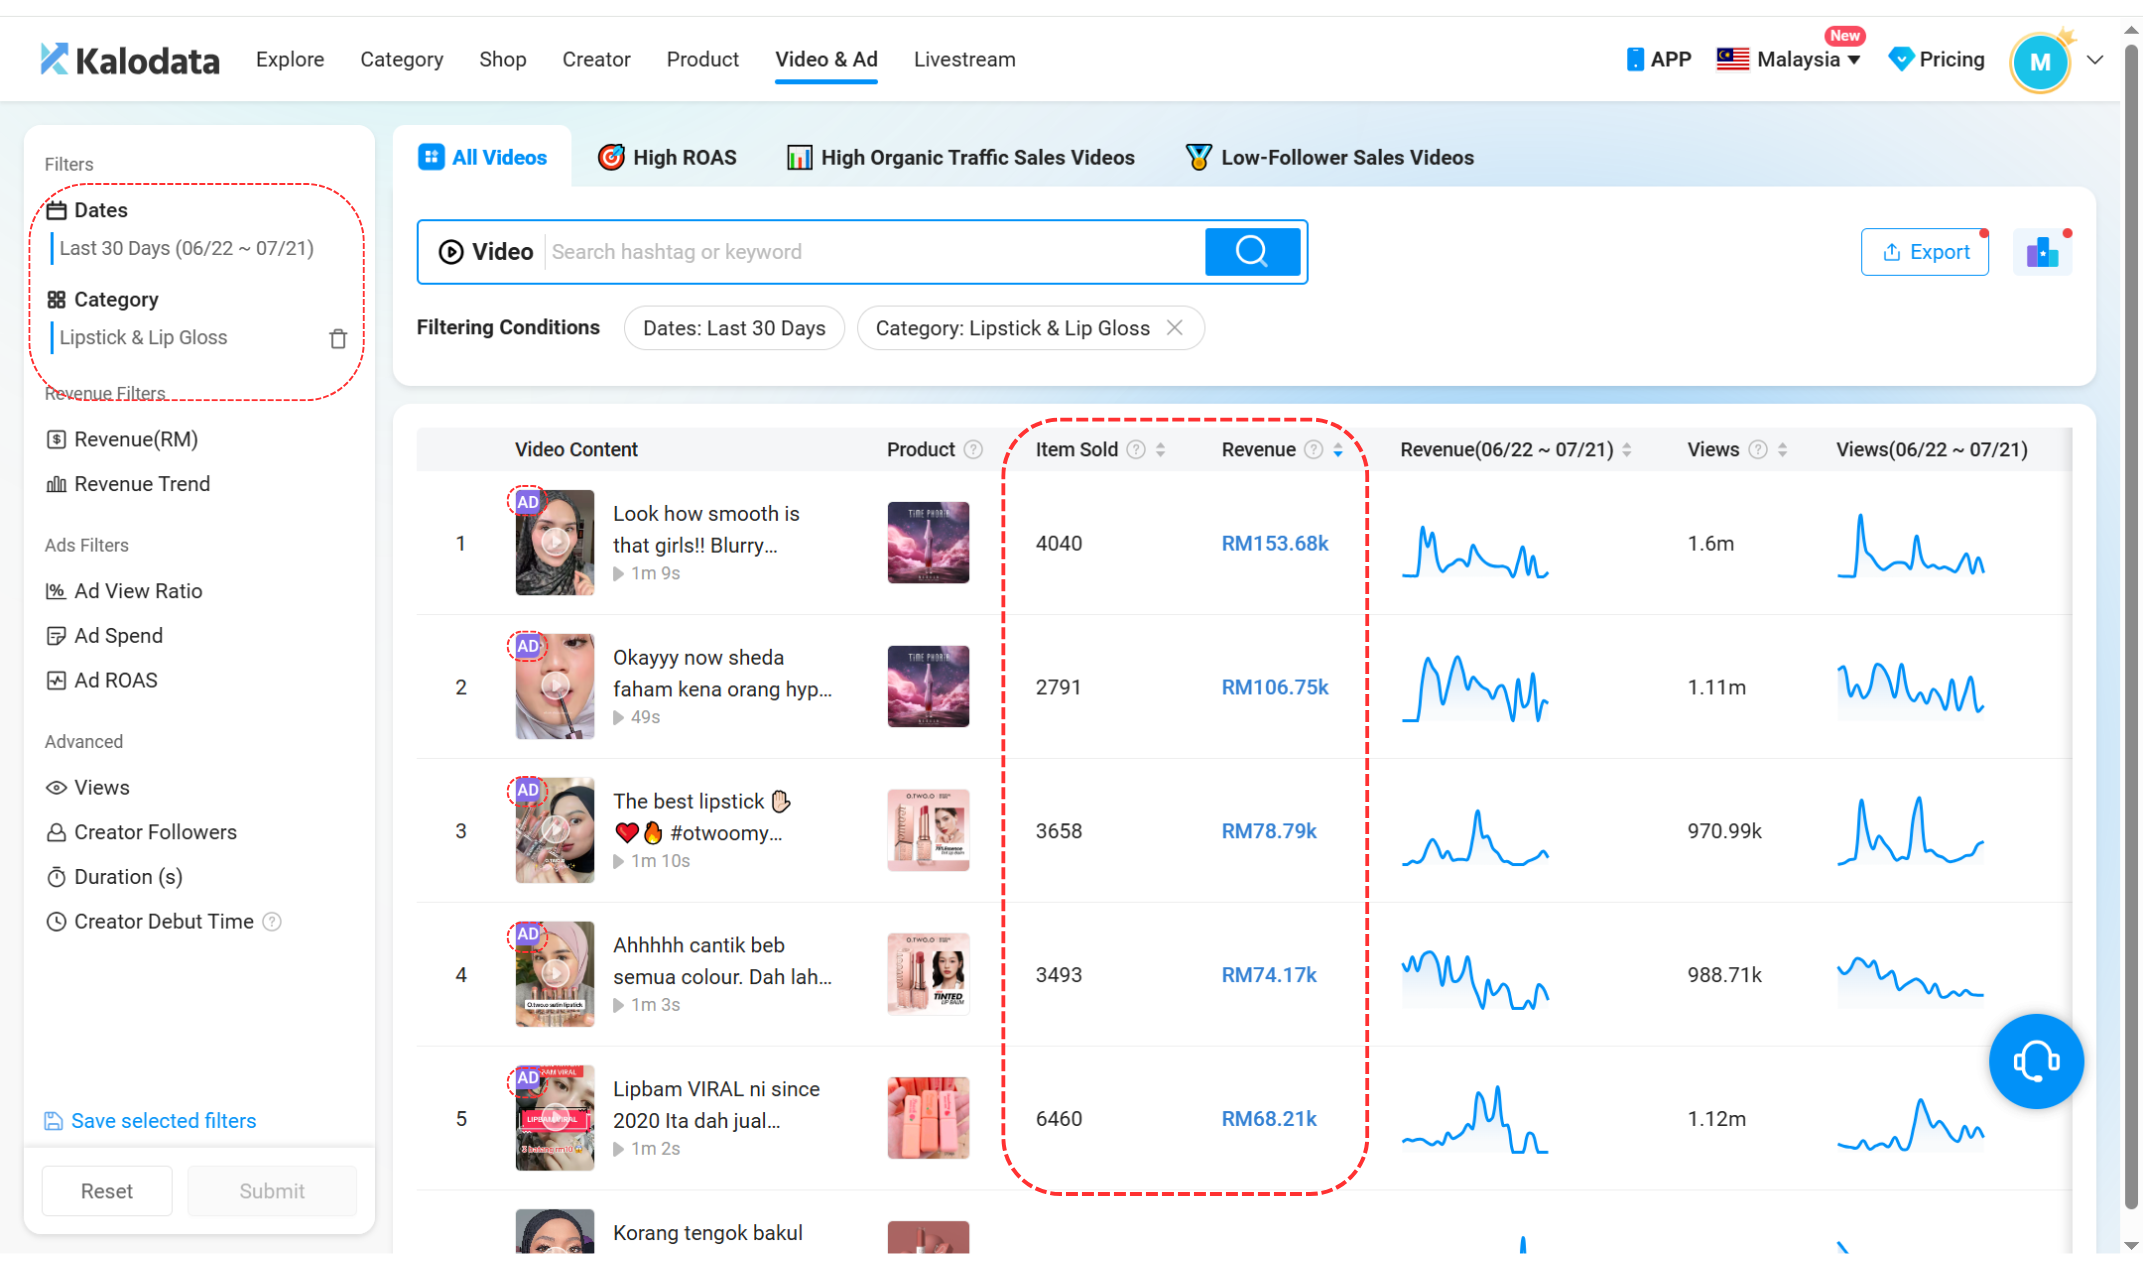2143x1261 pixels.
Task: Sort by Revenue column arrows
Action: 1338,449
